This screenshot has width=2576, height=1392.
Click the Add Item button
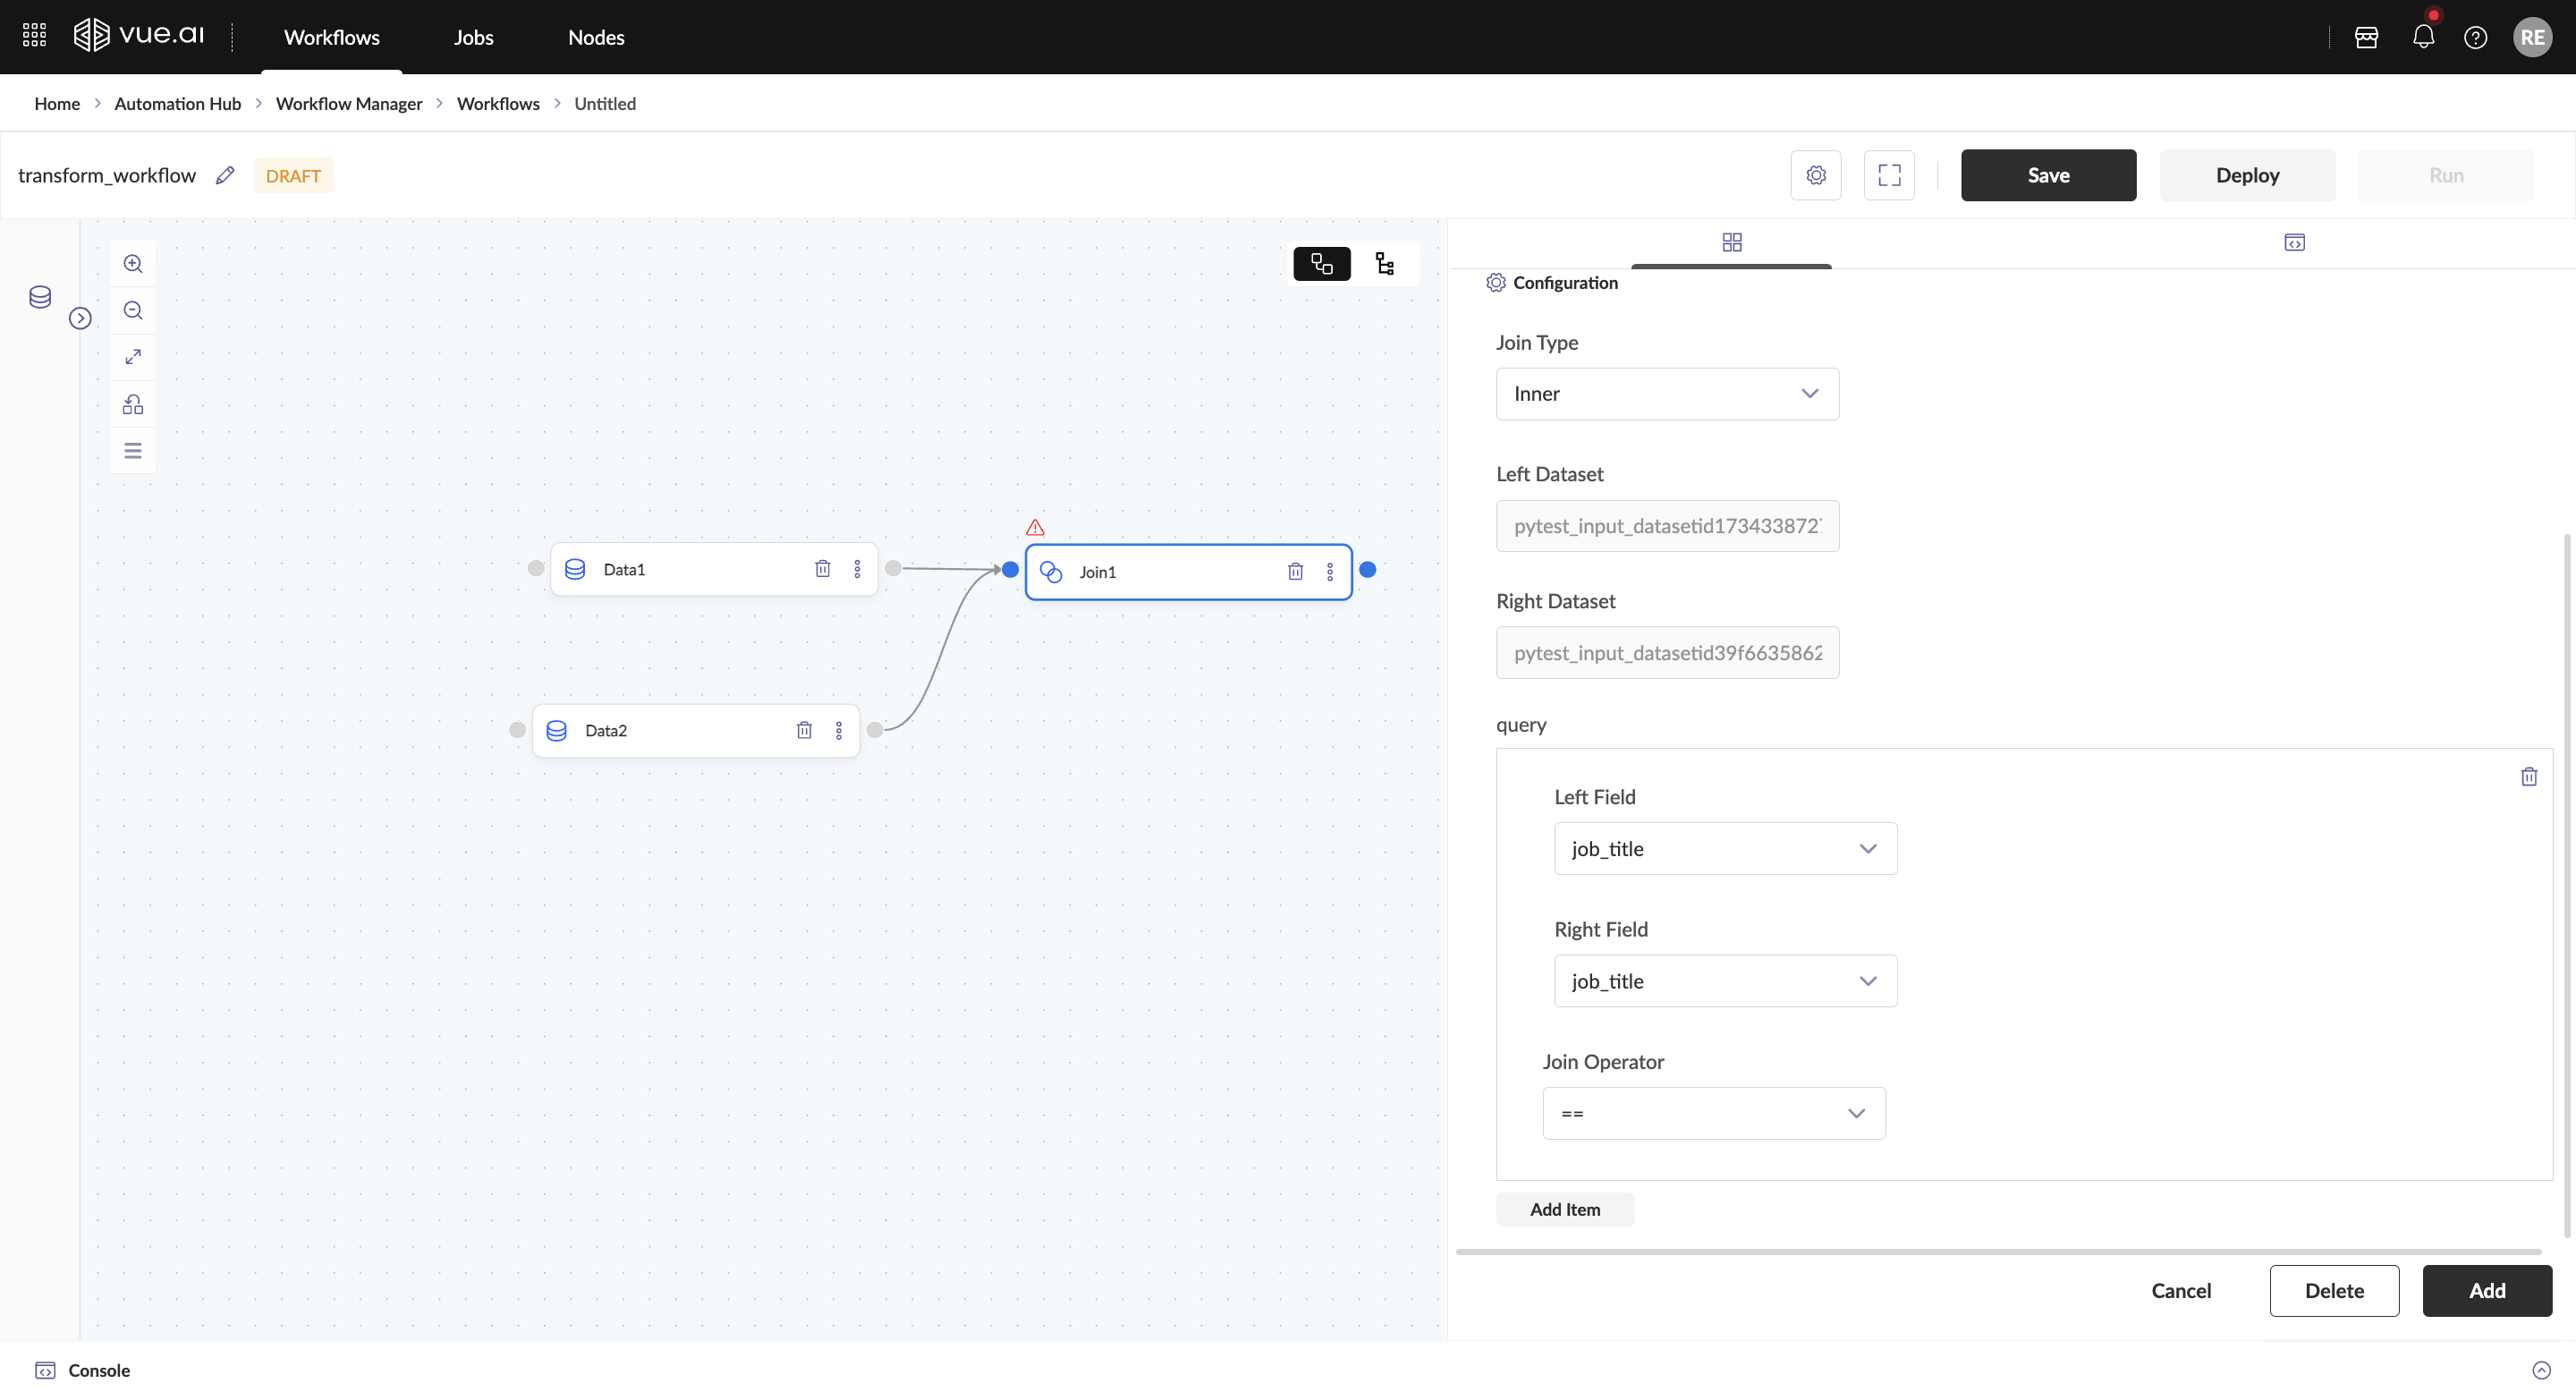[1564, 1210]
